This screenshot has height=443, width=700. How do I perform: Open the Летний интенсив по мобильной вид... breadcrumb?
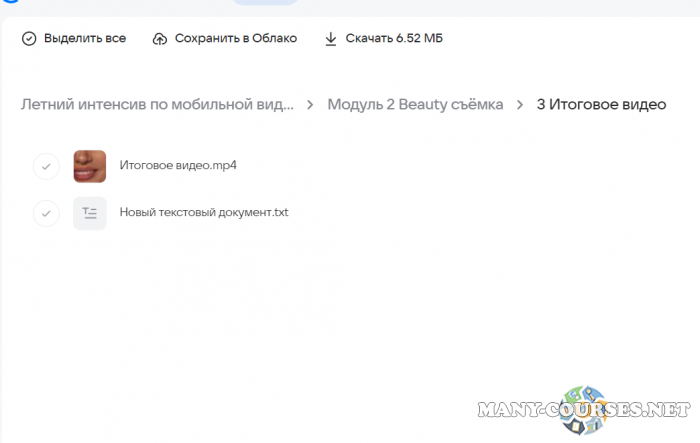click(x=158, y=104)
